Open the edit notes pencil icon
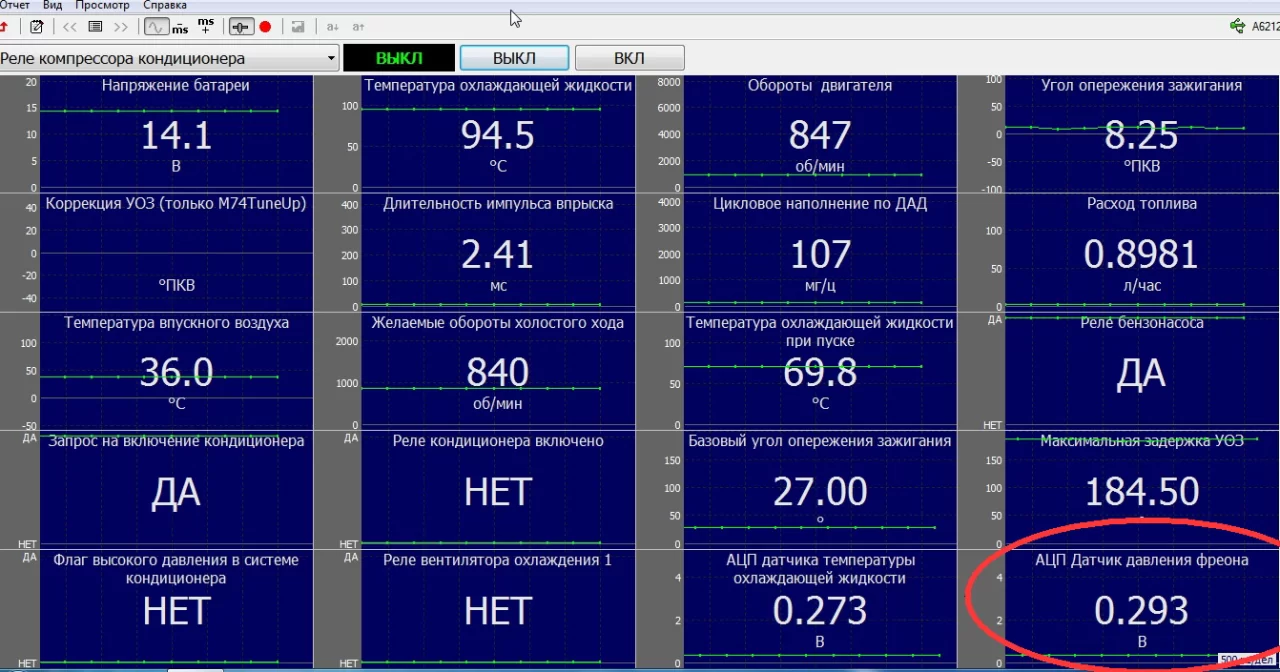This screenshot has width=1280, height=672. [x=37, y=27]
